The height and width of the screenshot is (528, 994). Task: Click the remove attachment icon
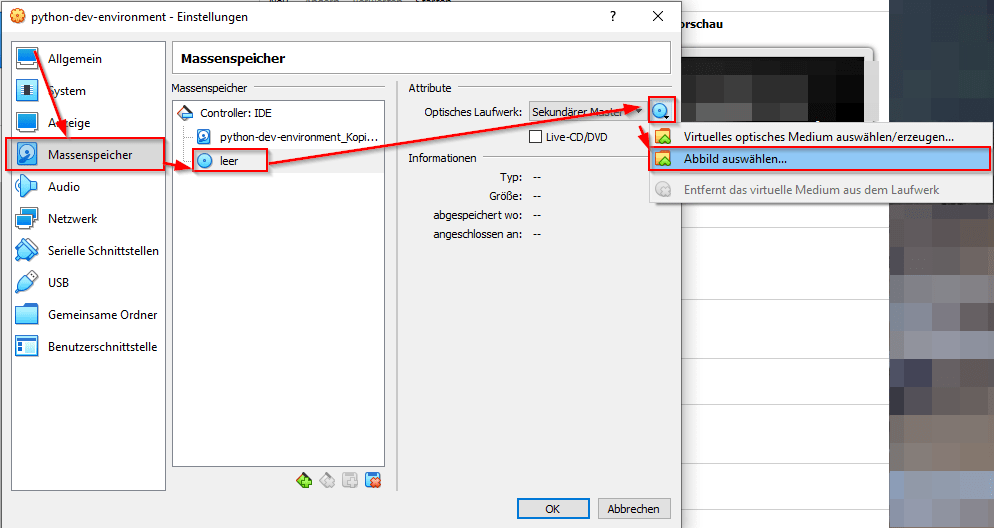point(373,480)
